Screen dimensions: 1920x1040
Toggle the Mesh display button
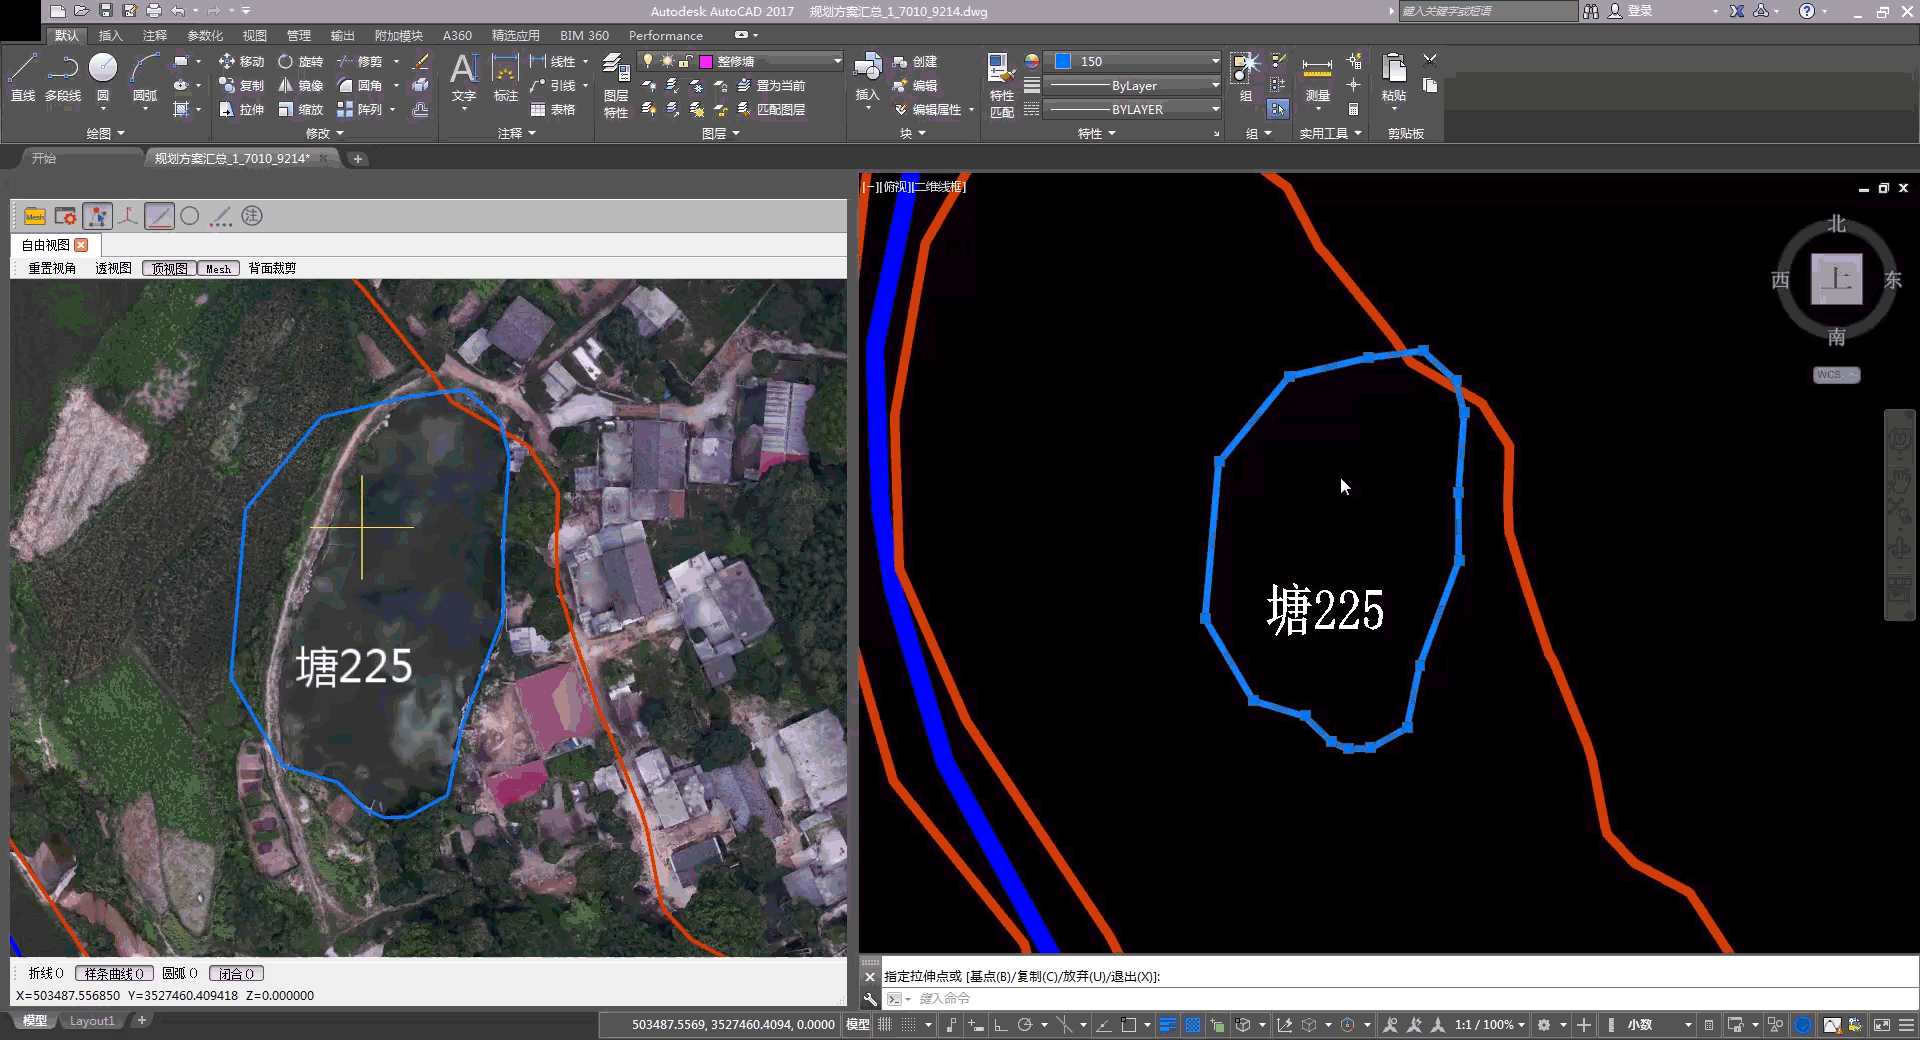[x=218, y=268]
